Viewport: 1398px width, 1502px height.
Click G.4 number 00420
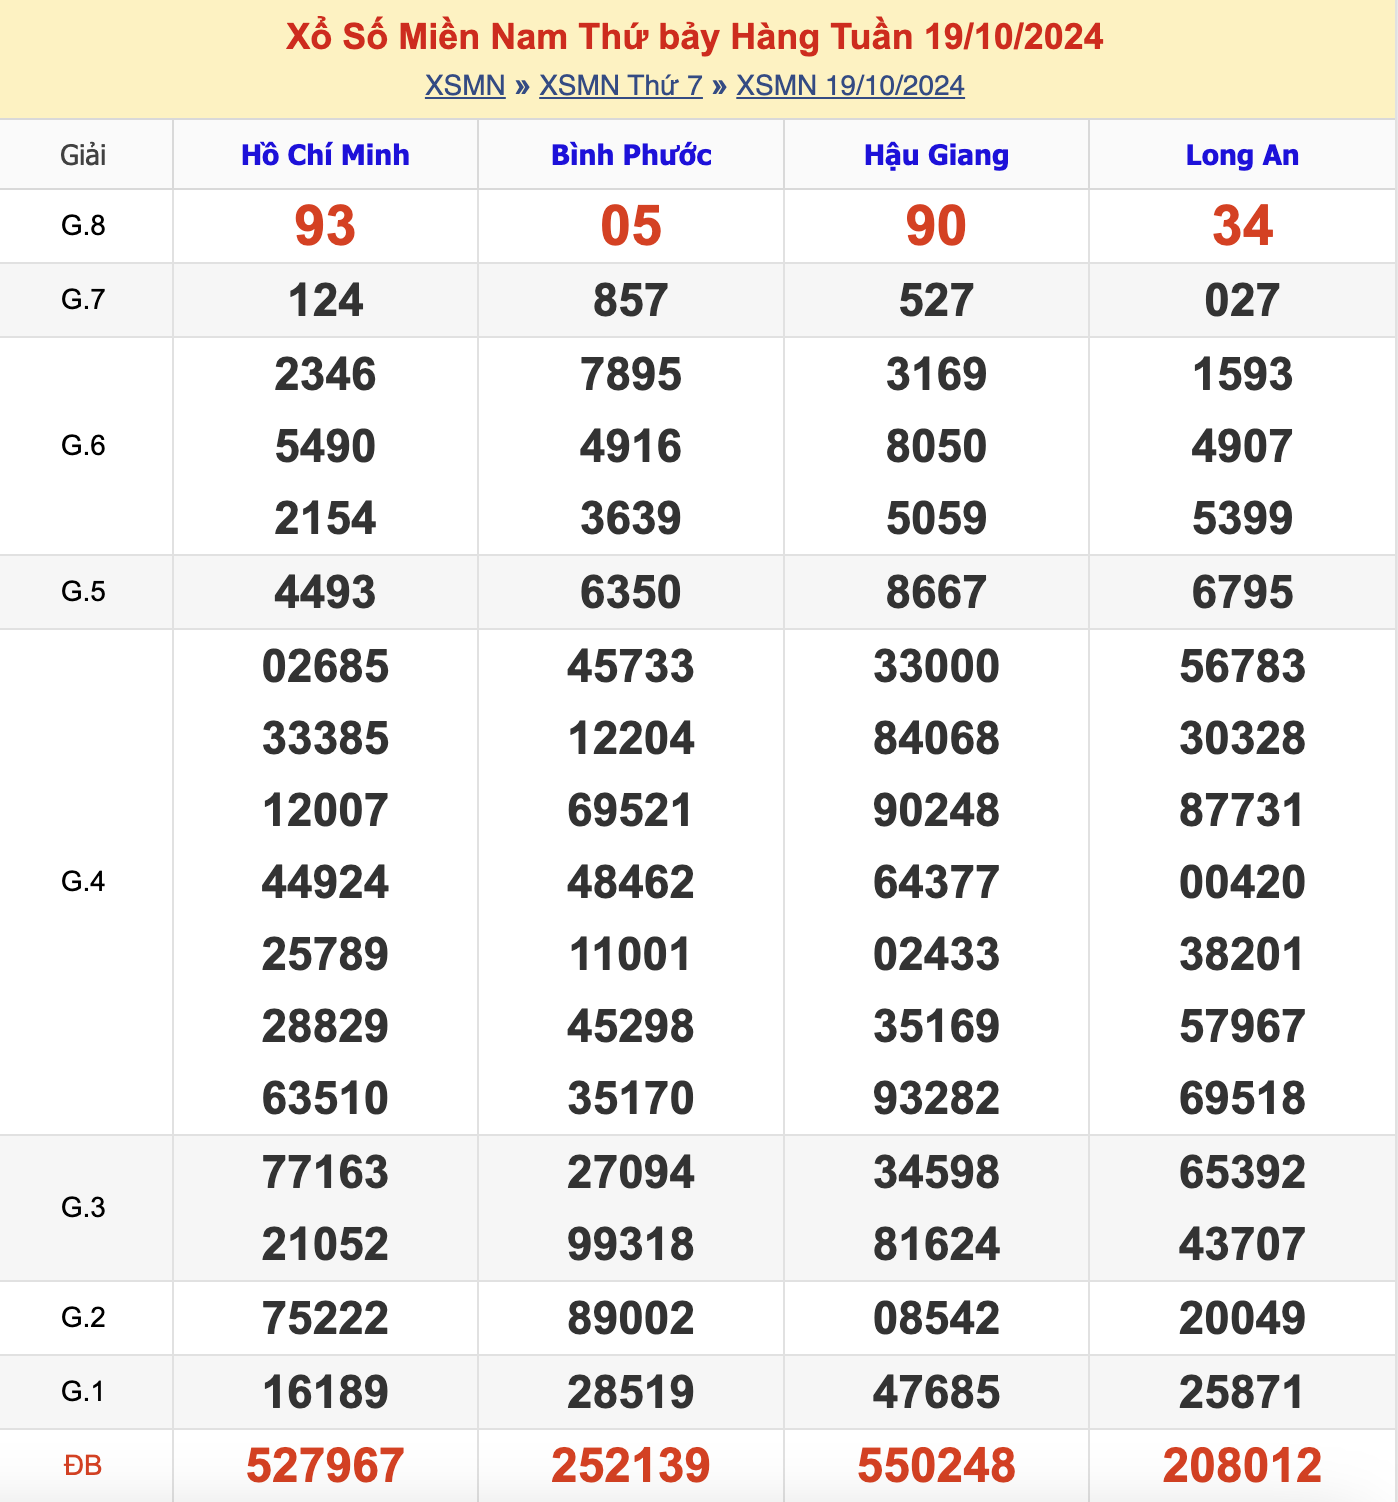1242,883
